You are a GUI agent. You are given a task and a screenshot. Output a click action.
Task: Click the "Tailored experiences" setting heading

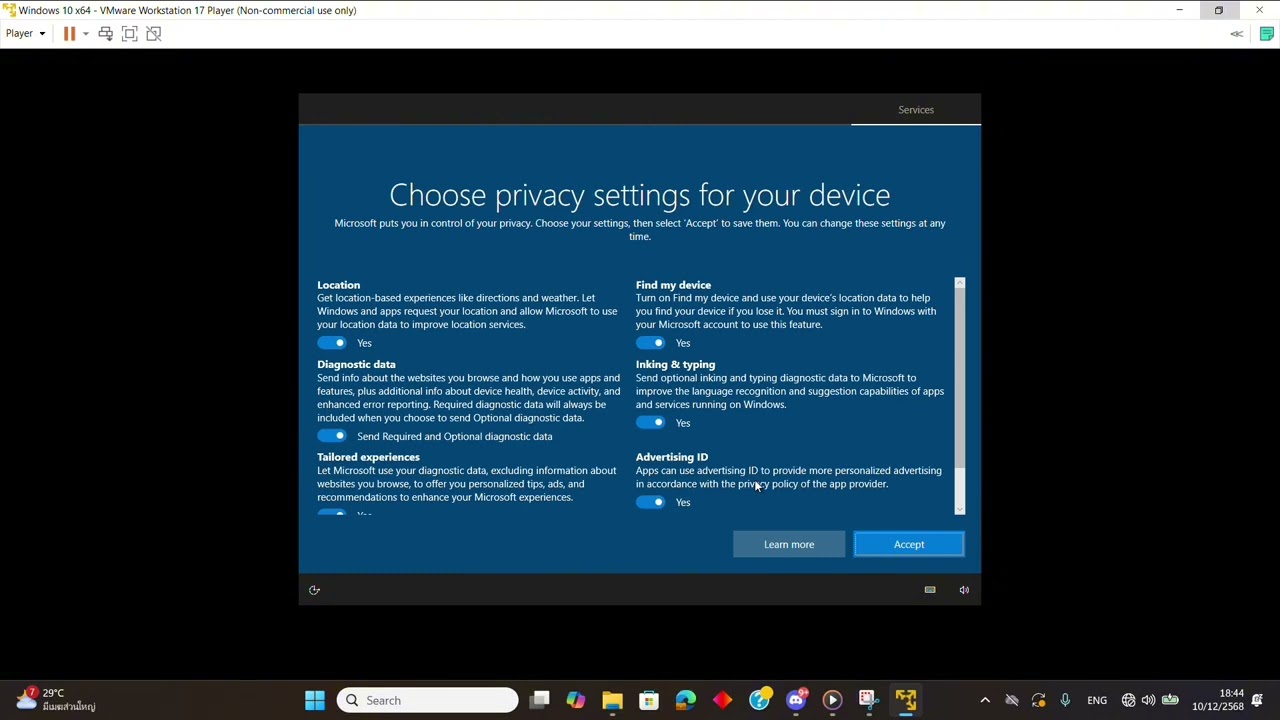click(x=368, y=457)
